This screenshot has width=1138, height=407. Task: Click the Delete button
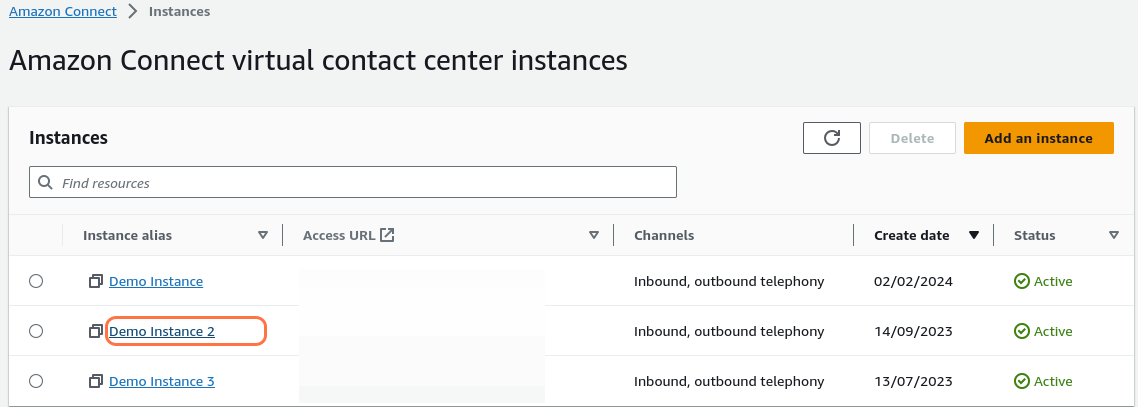(x=912, y=138)
